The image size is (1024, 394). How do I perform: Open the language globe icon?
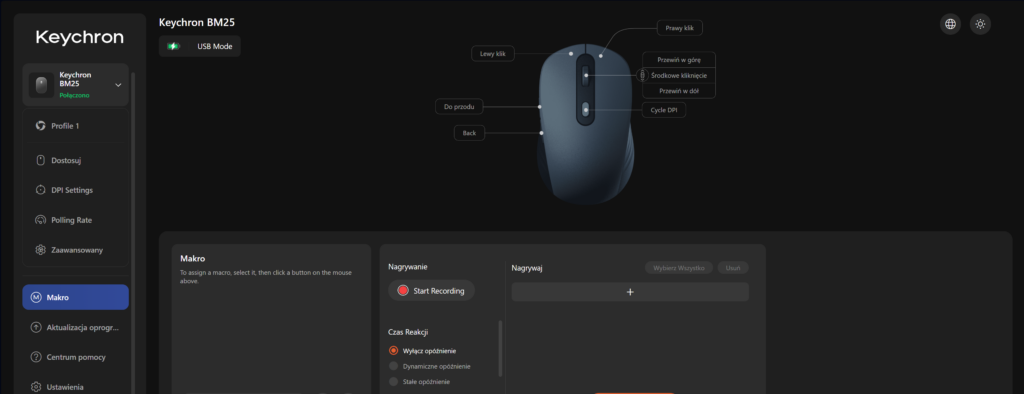point(950,24)
